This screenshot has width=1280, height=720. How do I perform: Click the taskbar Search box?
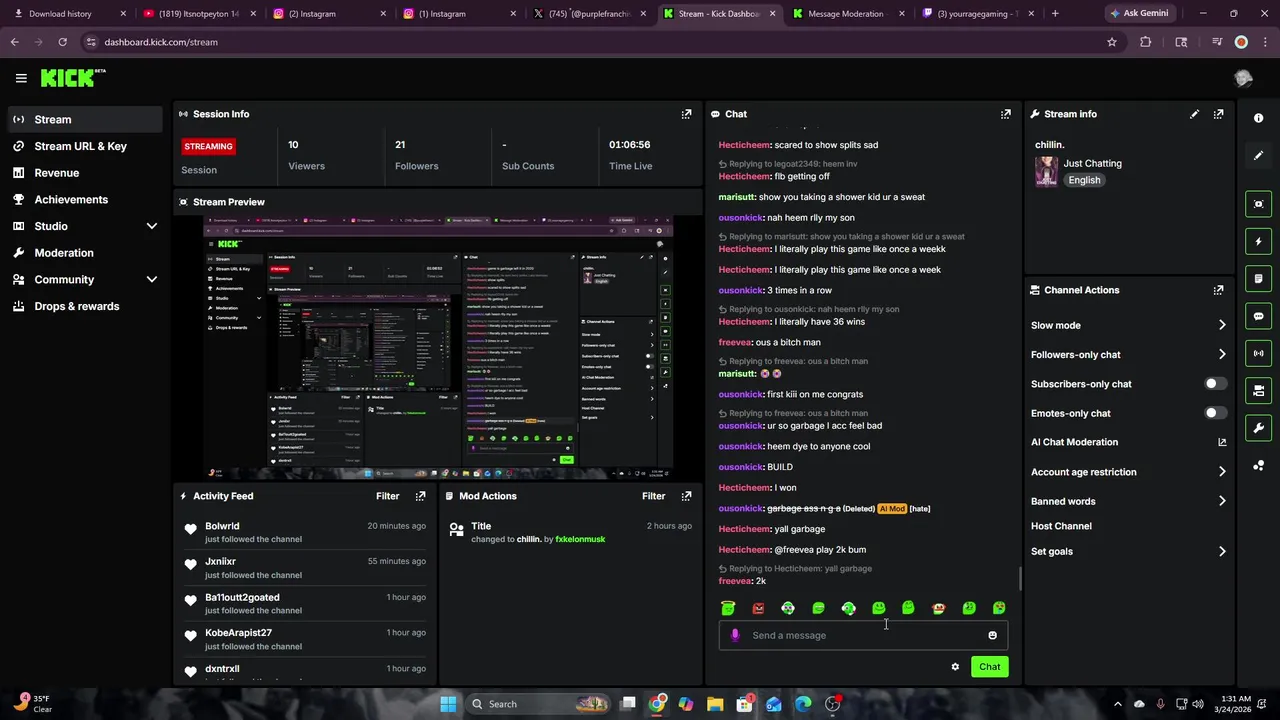(538, 704)
